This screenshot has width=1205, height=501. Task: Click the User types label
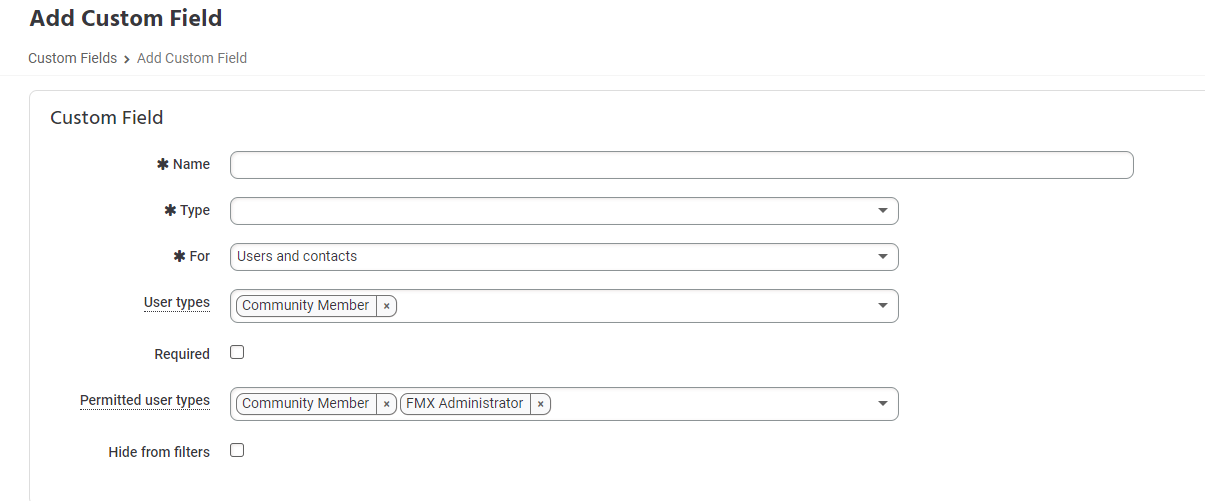pyautogui.click(x=177, y=302)
